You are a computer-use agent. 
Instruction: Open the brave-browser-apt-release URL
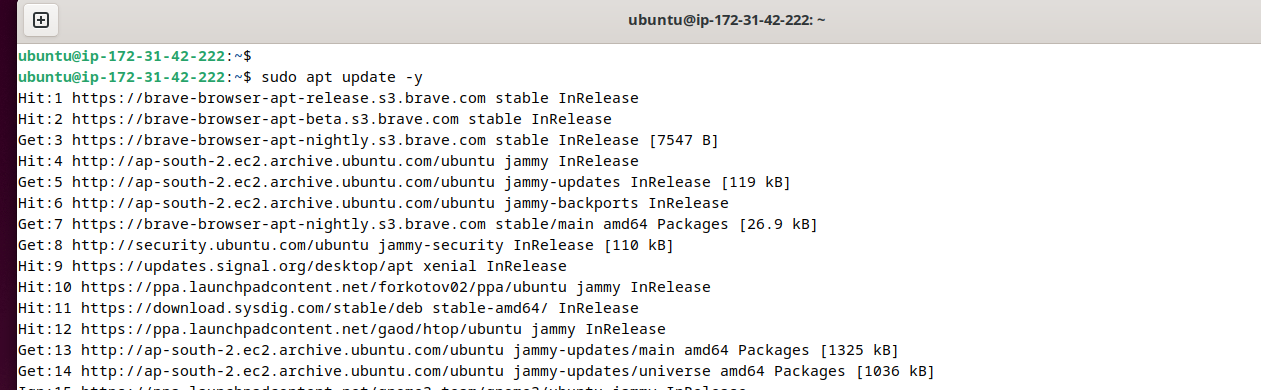click(278, 98)
